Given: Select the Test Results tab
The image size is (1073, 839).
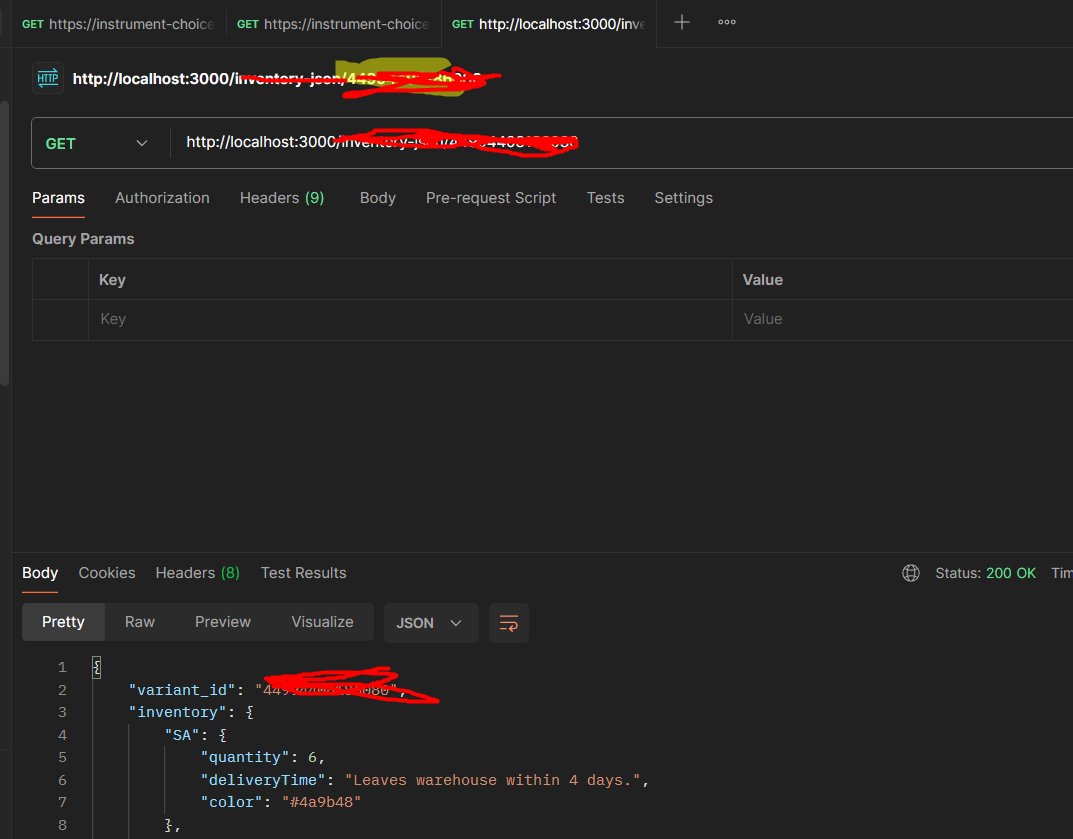Looking at the screenshot, I should (303, 573).
